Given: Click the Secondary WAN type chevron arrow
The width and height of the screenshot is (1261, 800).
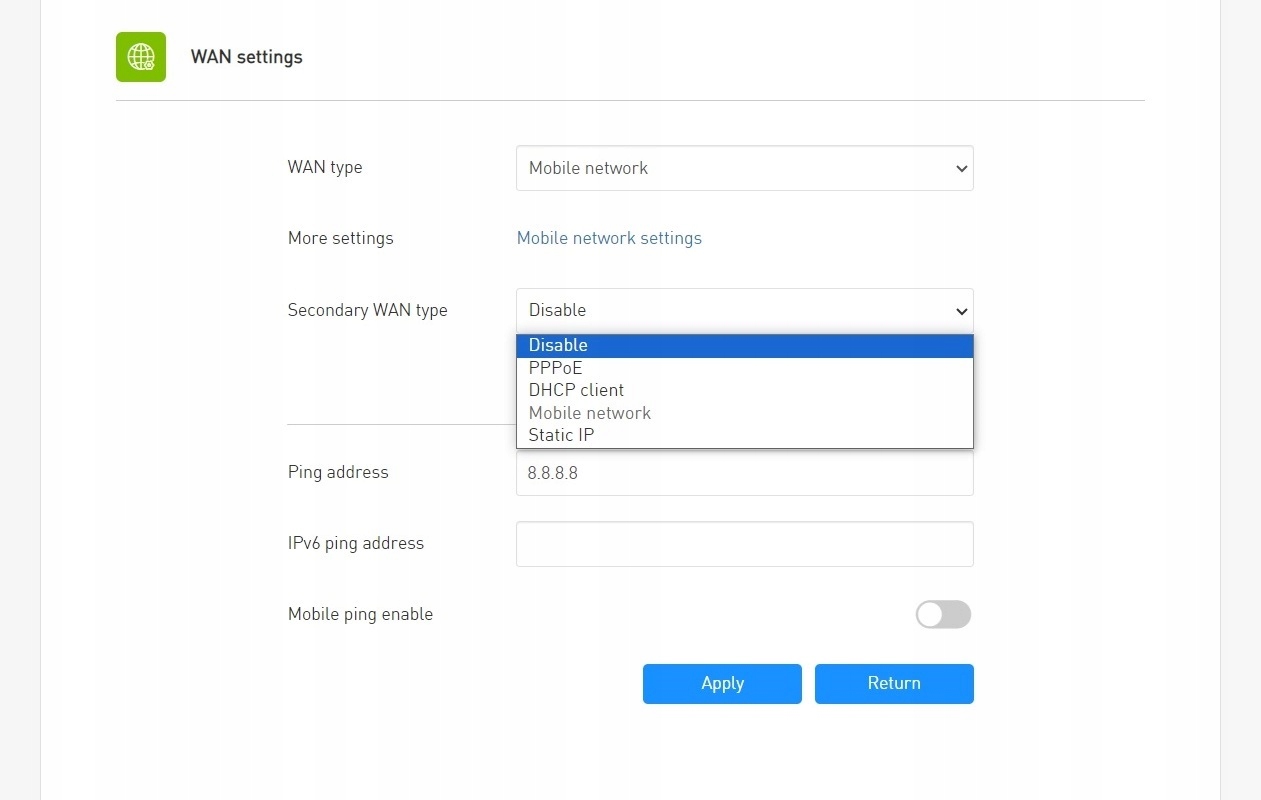Looking at the screenshot, I should pyautogui.click(x=961, y=311).
